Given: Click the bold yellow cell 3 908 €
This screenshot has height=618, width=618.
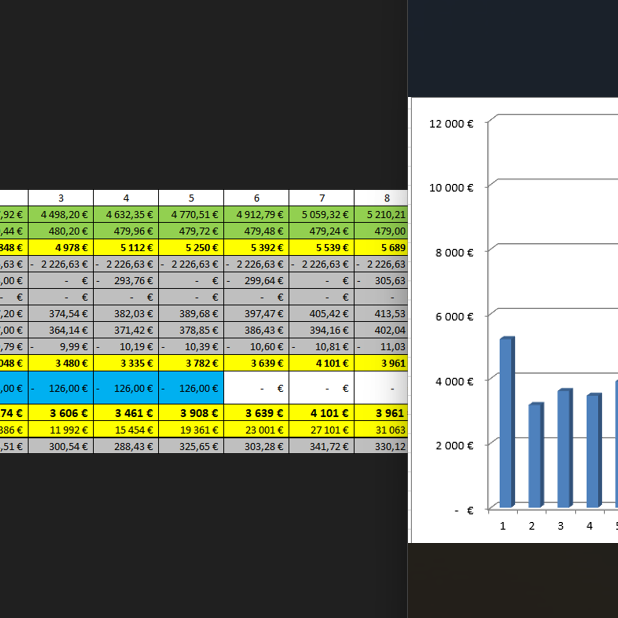Looking at the screenshot, I should 191,412.
